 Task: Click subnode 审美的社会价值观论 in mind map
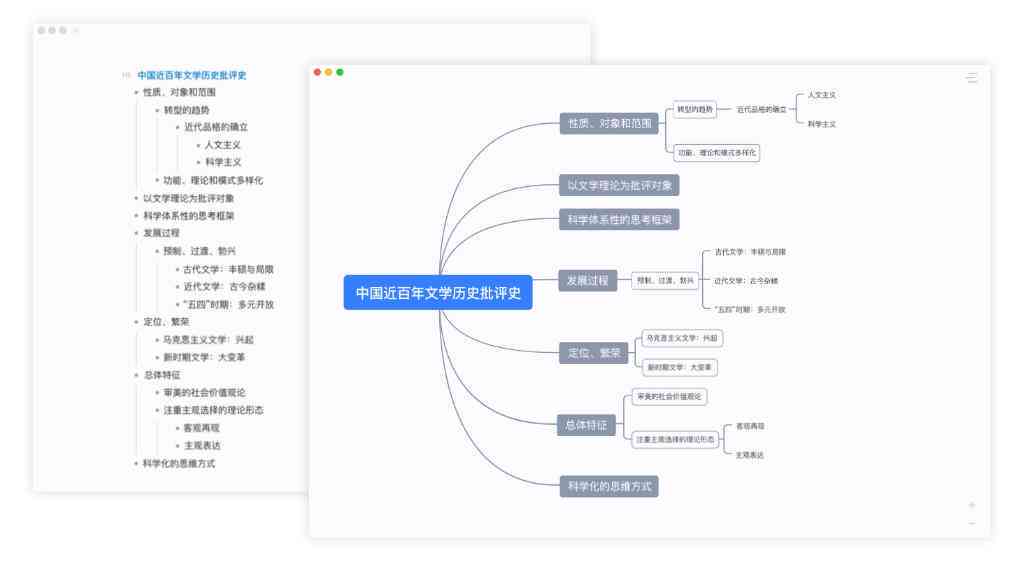(669, 396)
